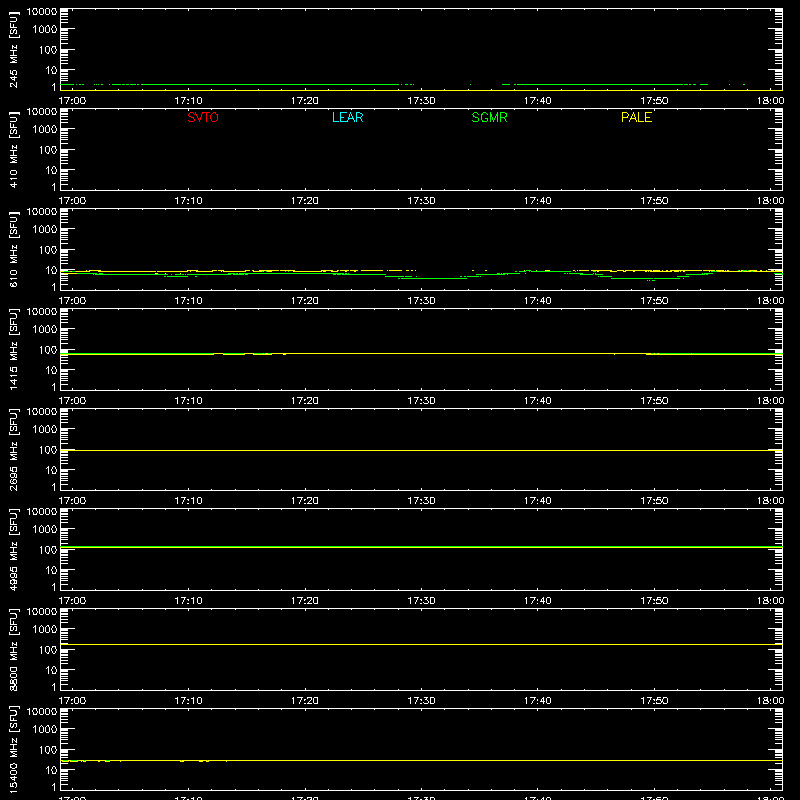Click the green SGMR station label
800x800 pixels.
tap(489, 117)
